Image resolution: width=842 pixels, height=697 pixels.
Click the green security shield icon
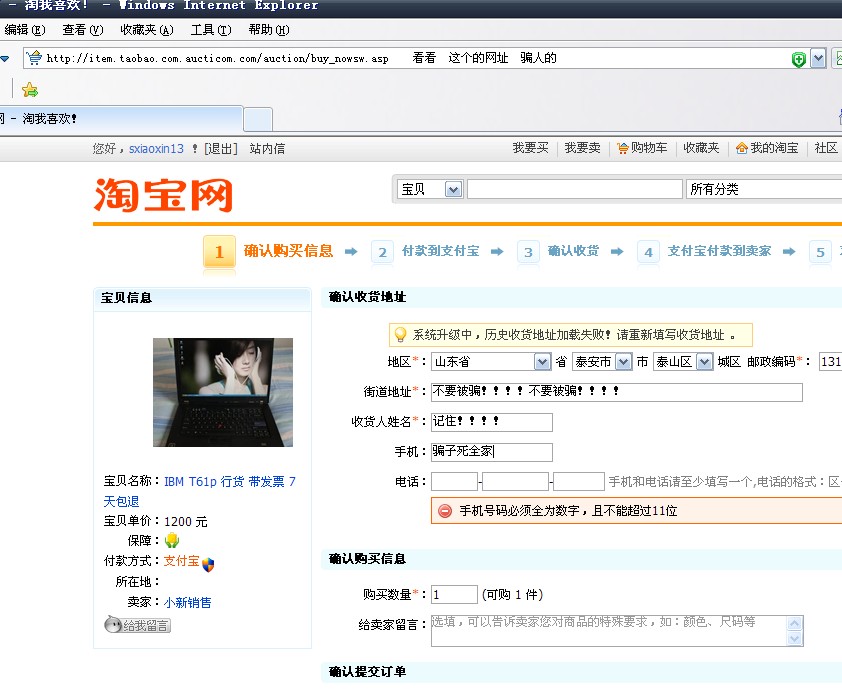(x=799, y=59)
